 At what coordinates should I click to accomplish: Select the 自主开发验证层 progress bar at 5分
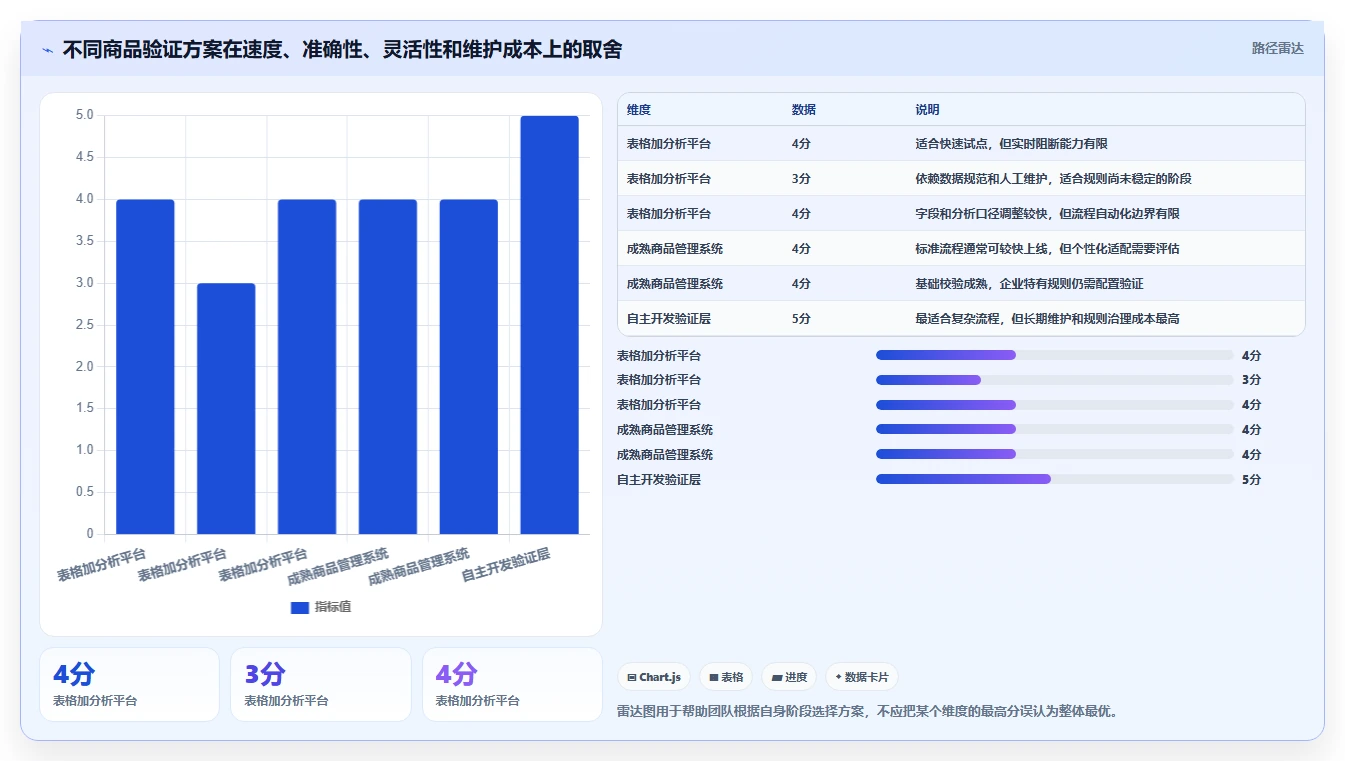pos(1055,479)
